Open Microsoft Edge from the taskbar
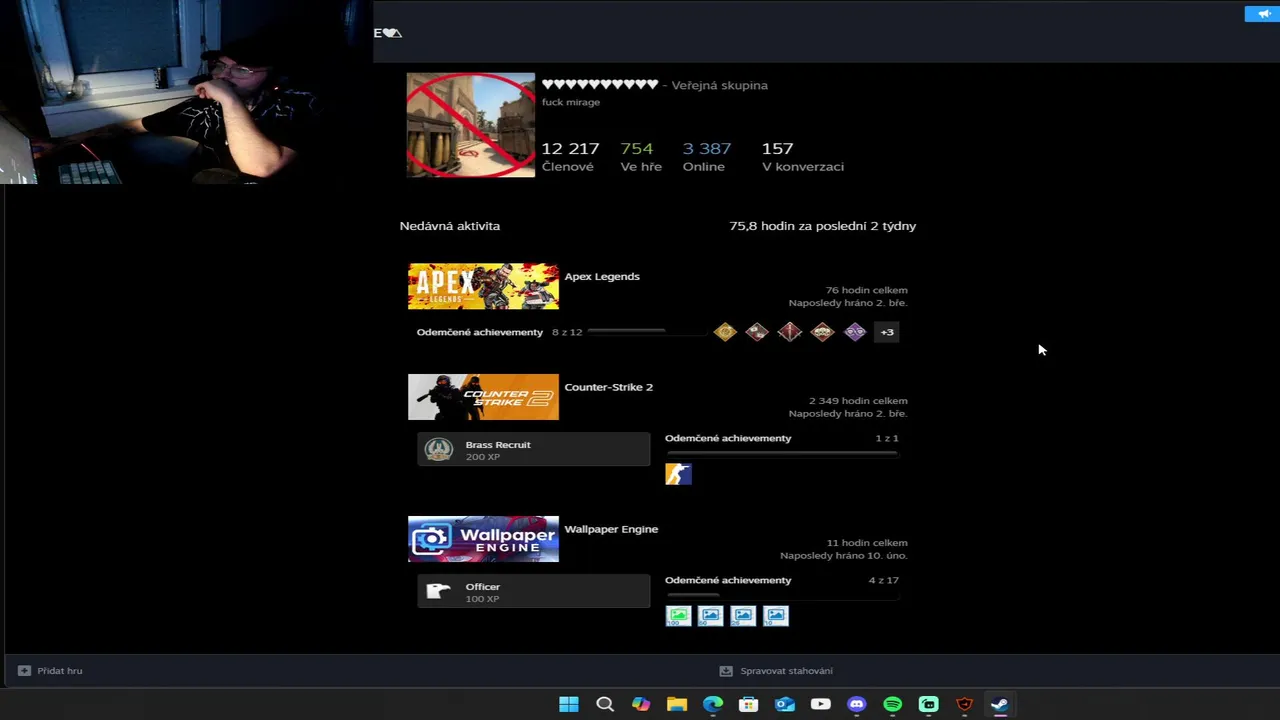This screenshot has height=720, width=1280. (713, 704)
